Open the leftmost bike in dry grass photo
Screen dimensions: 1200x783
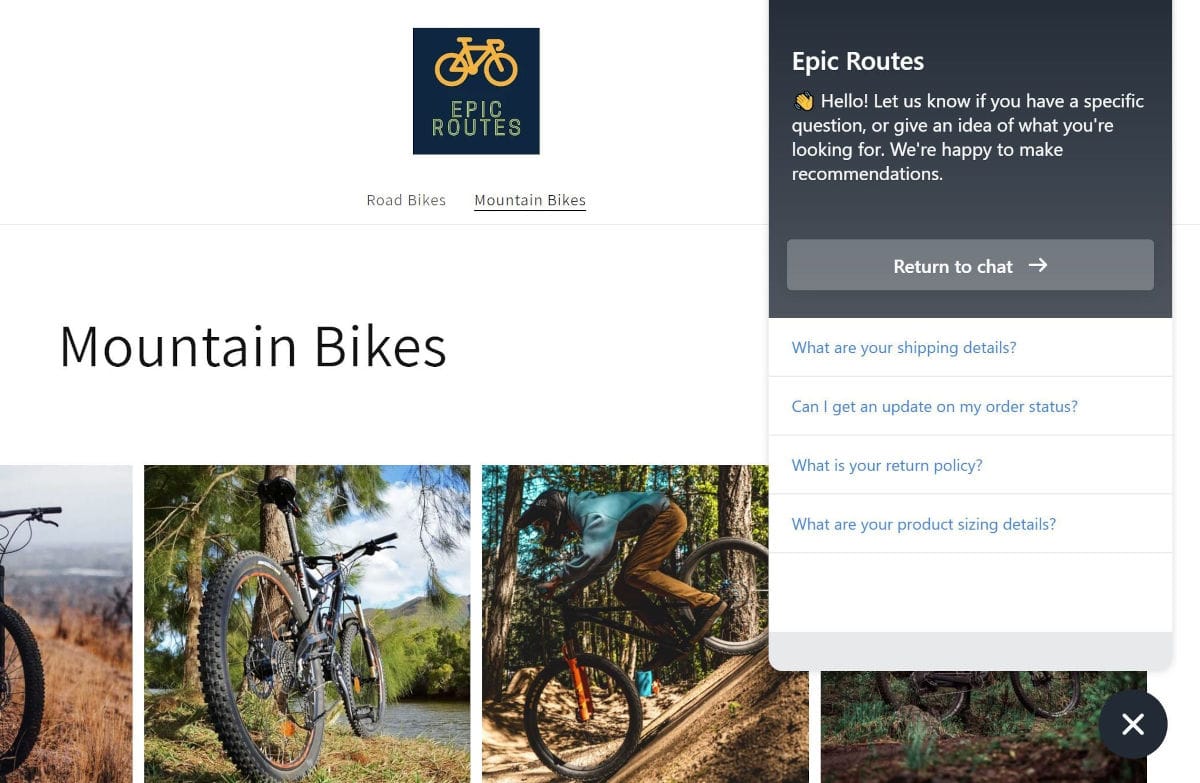[x=65, y=623]
